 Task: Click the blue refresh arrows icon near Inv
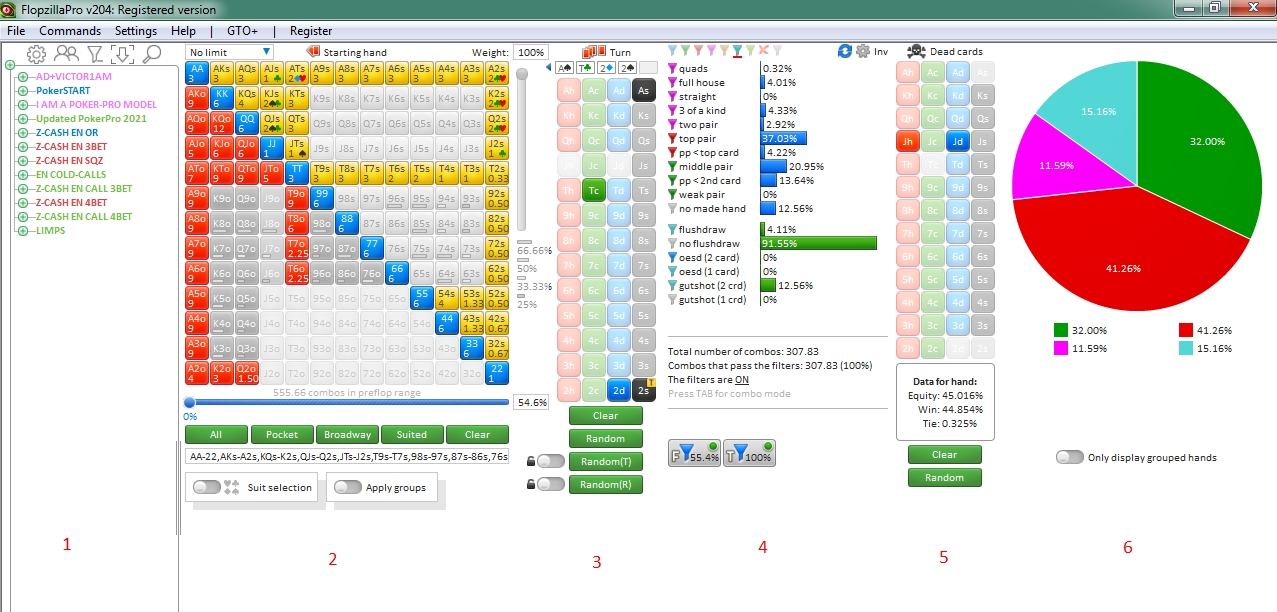tap(844, 51)
